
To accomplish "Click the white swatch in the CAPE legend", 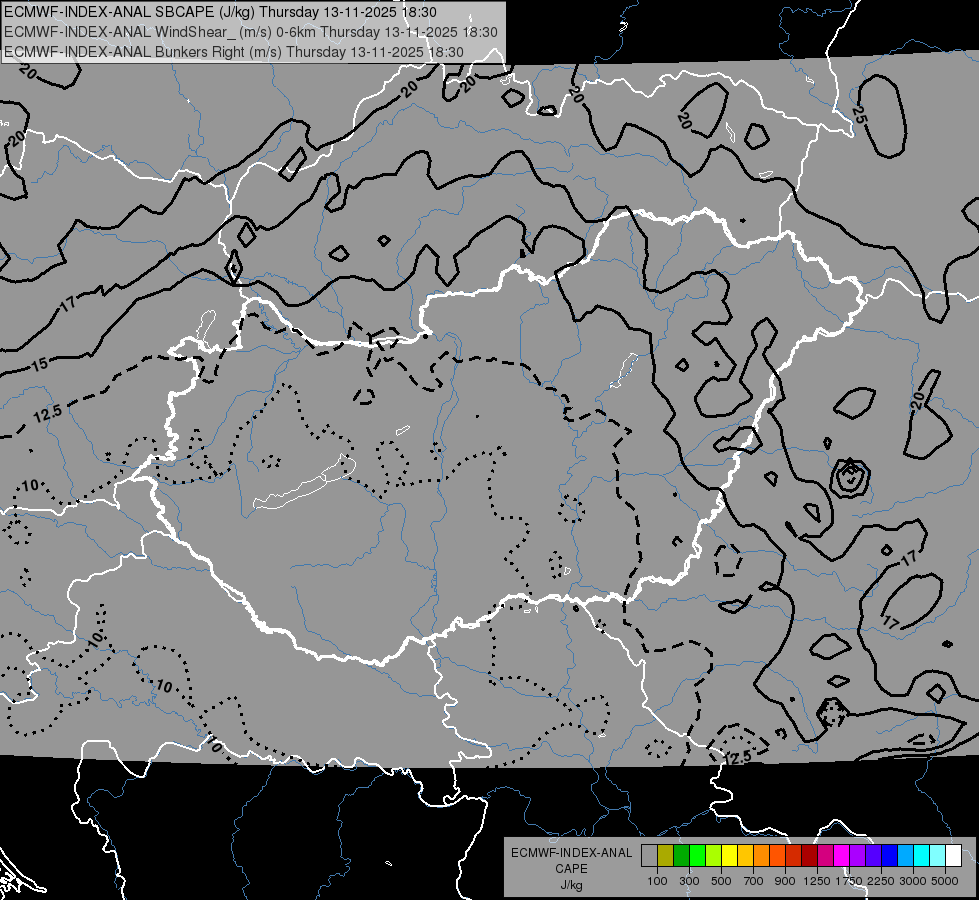I will click(953, 855).
